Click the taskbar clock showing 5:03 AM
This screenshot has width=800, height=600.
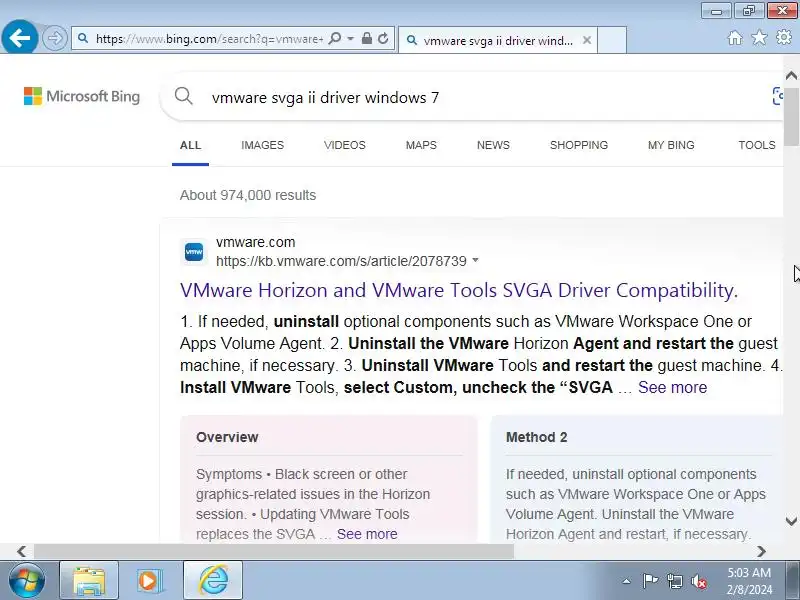coord(749,581)
